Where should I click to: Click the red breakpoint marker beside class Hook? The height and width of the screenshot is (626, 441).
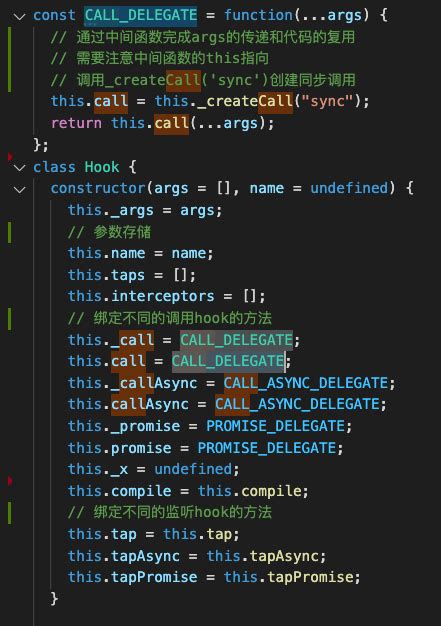click(x=10, y=156)
